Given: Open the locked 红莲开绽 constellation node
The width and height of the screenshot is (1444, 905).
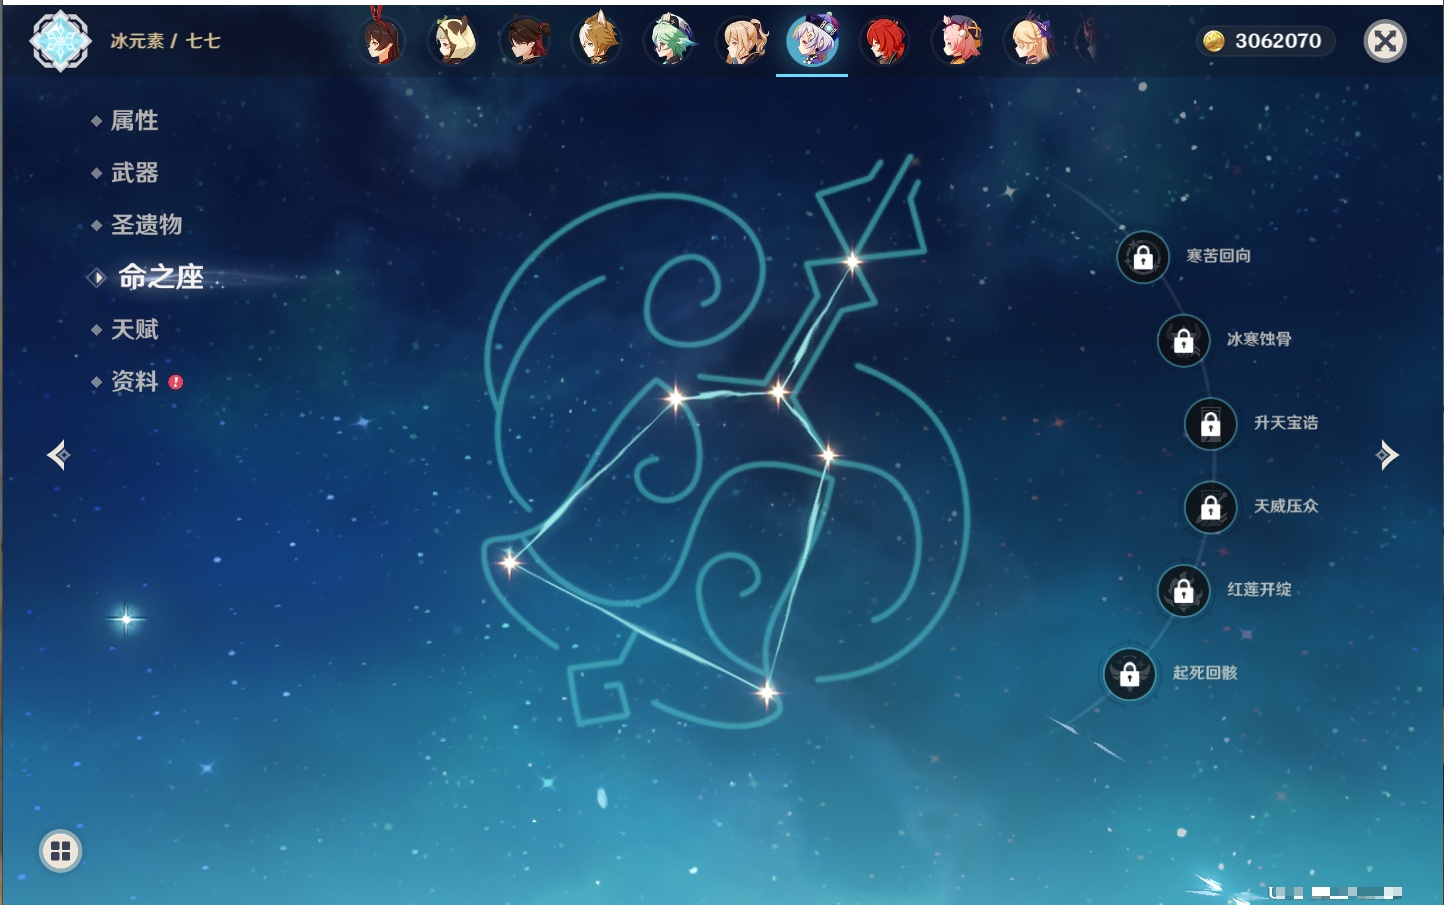Looking at the screenshot, I should (1184, 590).
